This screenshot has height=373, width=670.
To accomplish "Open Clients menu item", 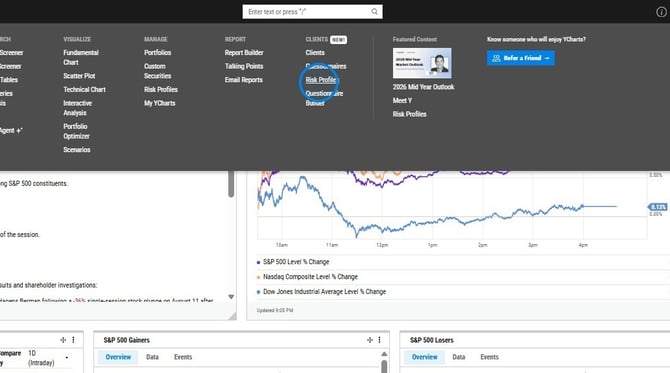I will point(315,53).
